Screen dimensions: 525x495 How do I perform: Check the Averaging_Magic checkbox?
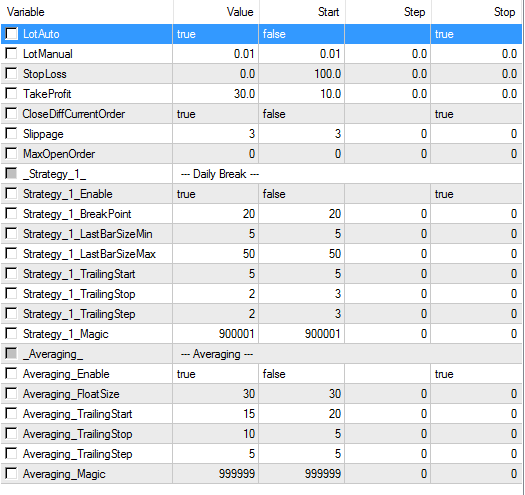coord(11,474)
